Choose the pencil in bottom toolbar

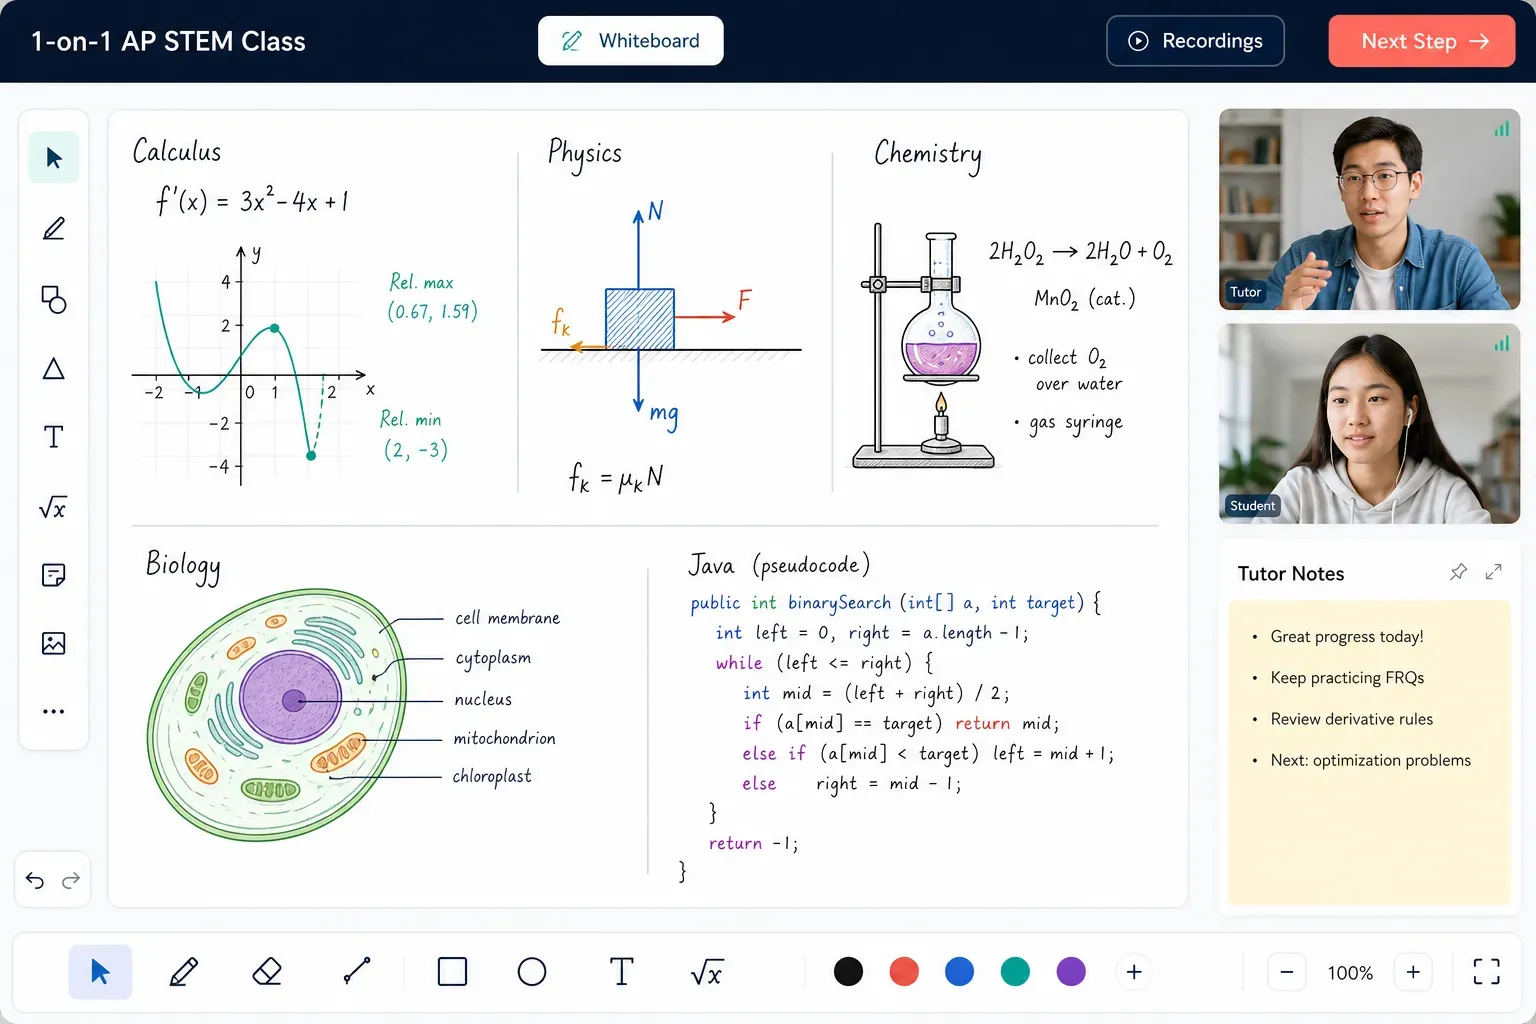[184, 972]
